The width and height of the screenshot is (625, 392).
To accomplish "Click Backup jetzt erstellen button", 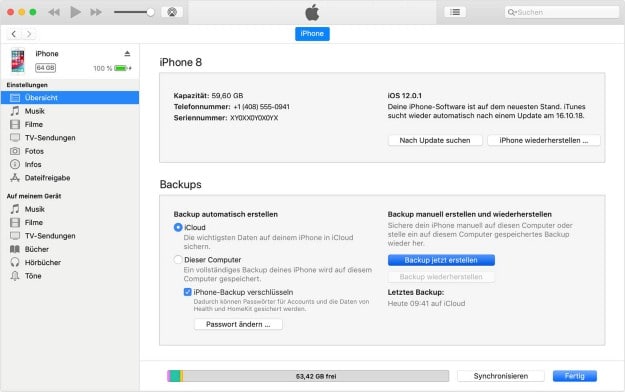I will pyautogui.click(x=441, y=260).
